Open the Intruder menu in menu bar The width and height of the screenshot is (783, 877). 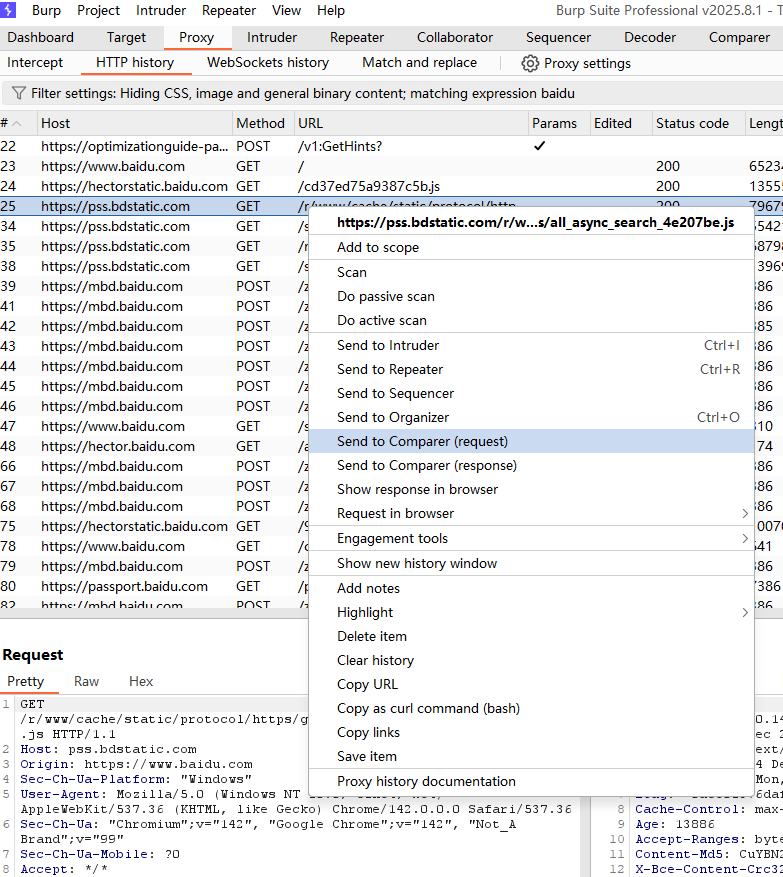161,11
